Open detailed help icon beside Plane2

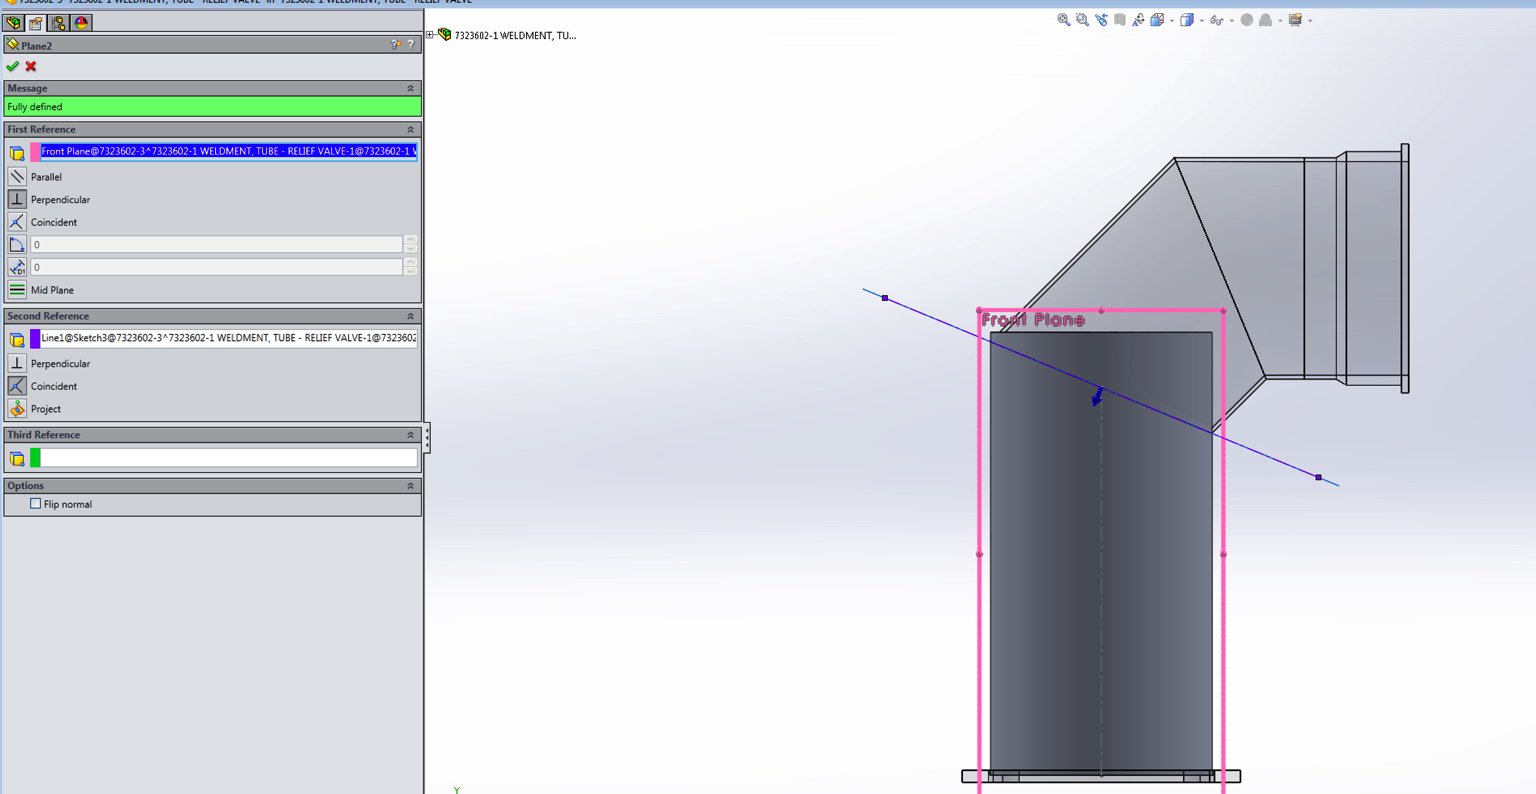tap(396, 45)
